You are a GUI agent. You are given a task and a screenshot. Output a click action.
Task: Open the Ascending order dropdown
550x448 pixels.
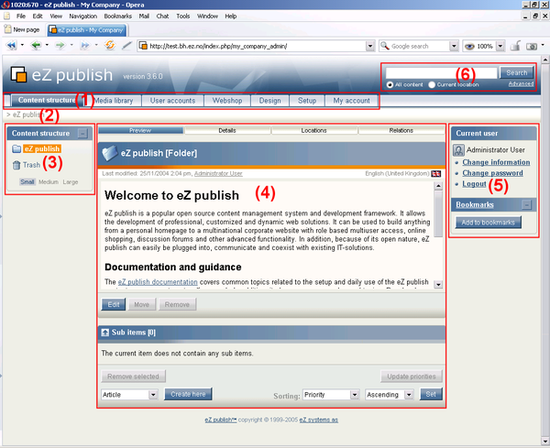(409, 395)
